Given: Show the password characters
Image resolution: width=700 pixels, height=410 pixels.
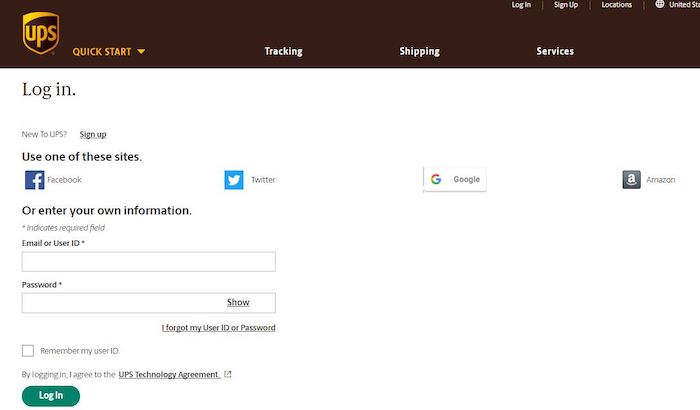Looking at the screenshot, I should [x=238, y=302].
